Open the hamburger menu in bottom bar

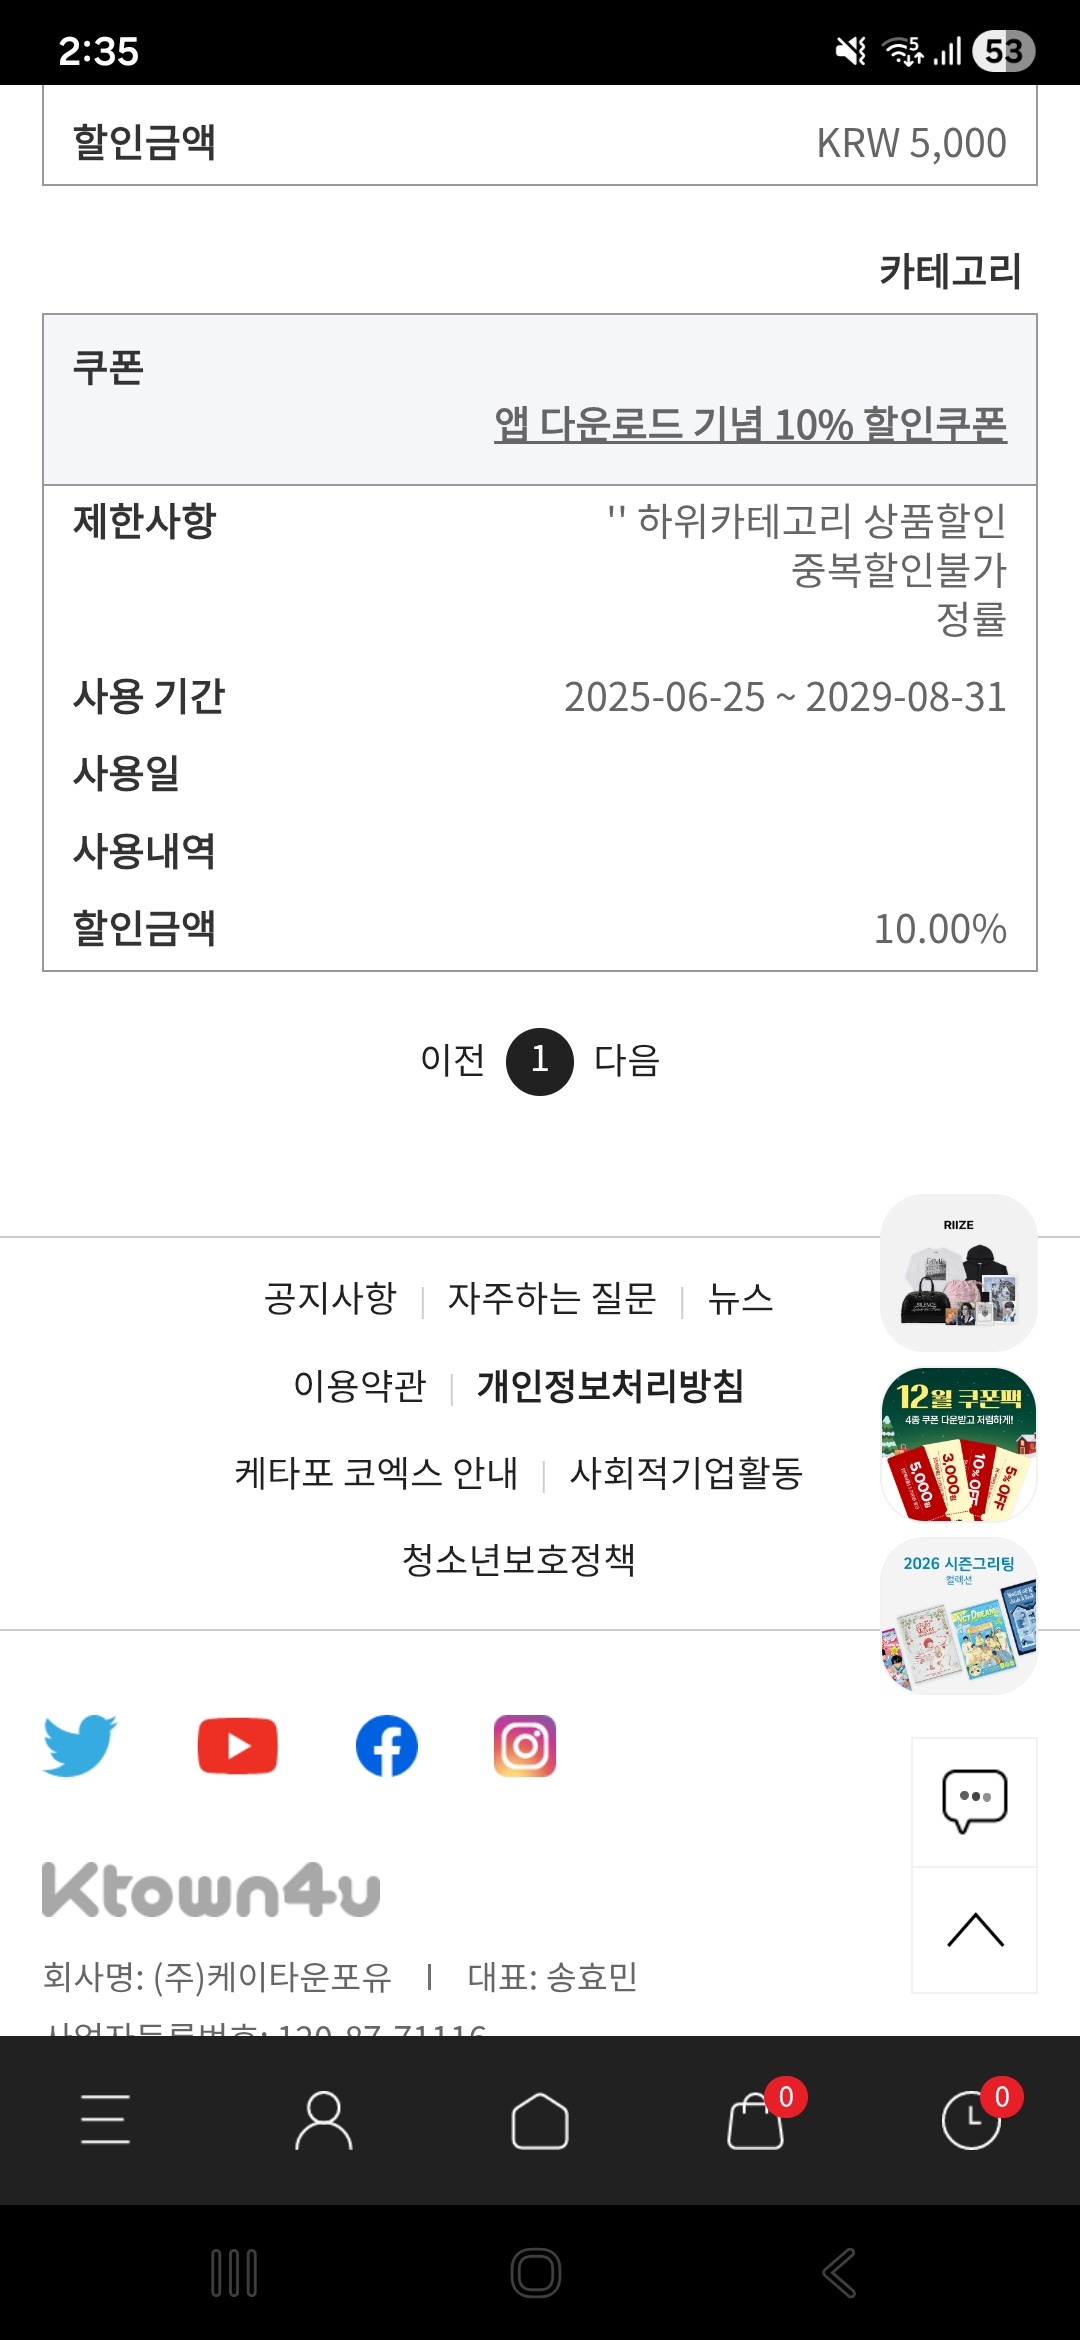coord(105,2120)
